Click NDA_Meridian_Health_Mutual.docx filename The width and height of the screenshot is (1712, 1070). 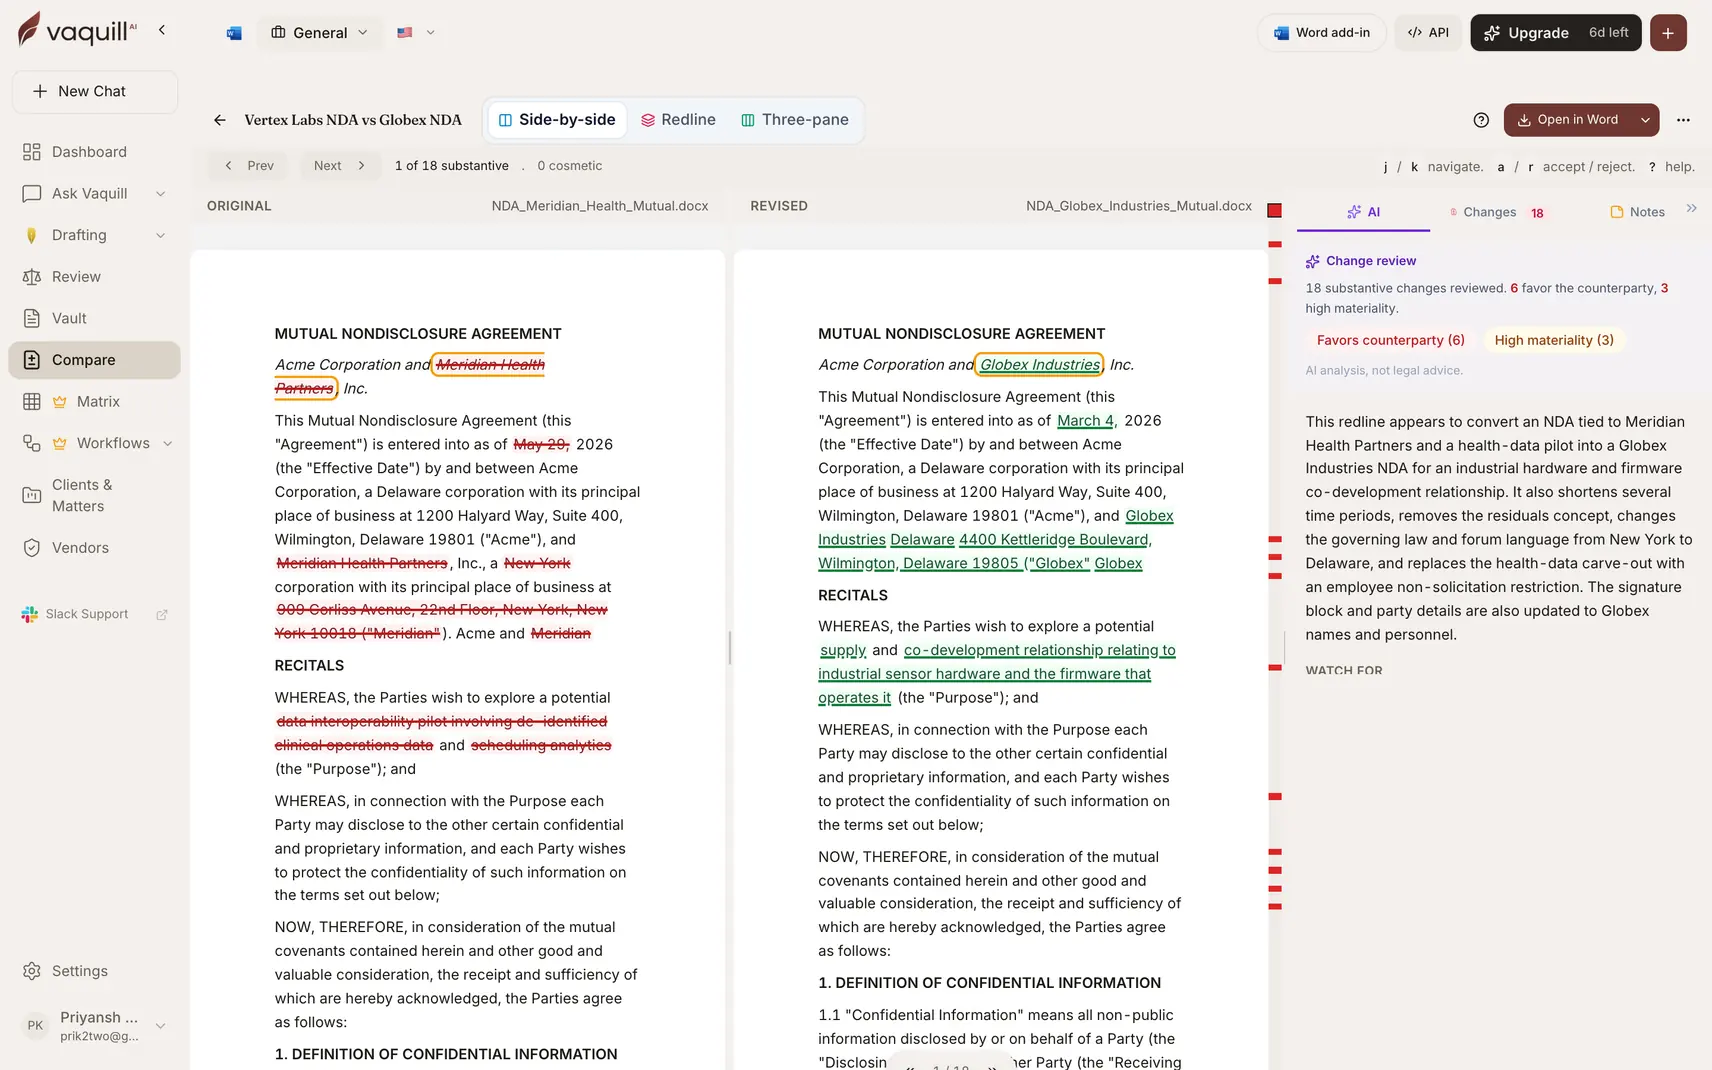click(600, 206)
